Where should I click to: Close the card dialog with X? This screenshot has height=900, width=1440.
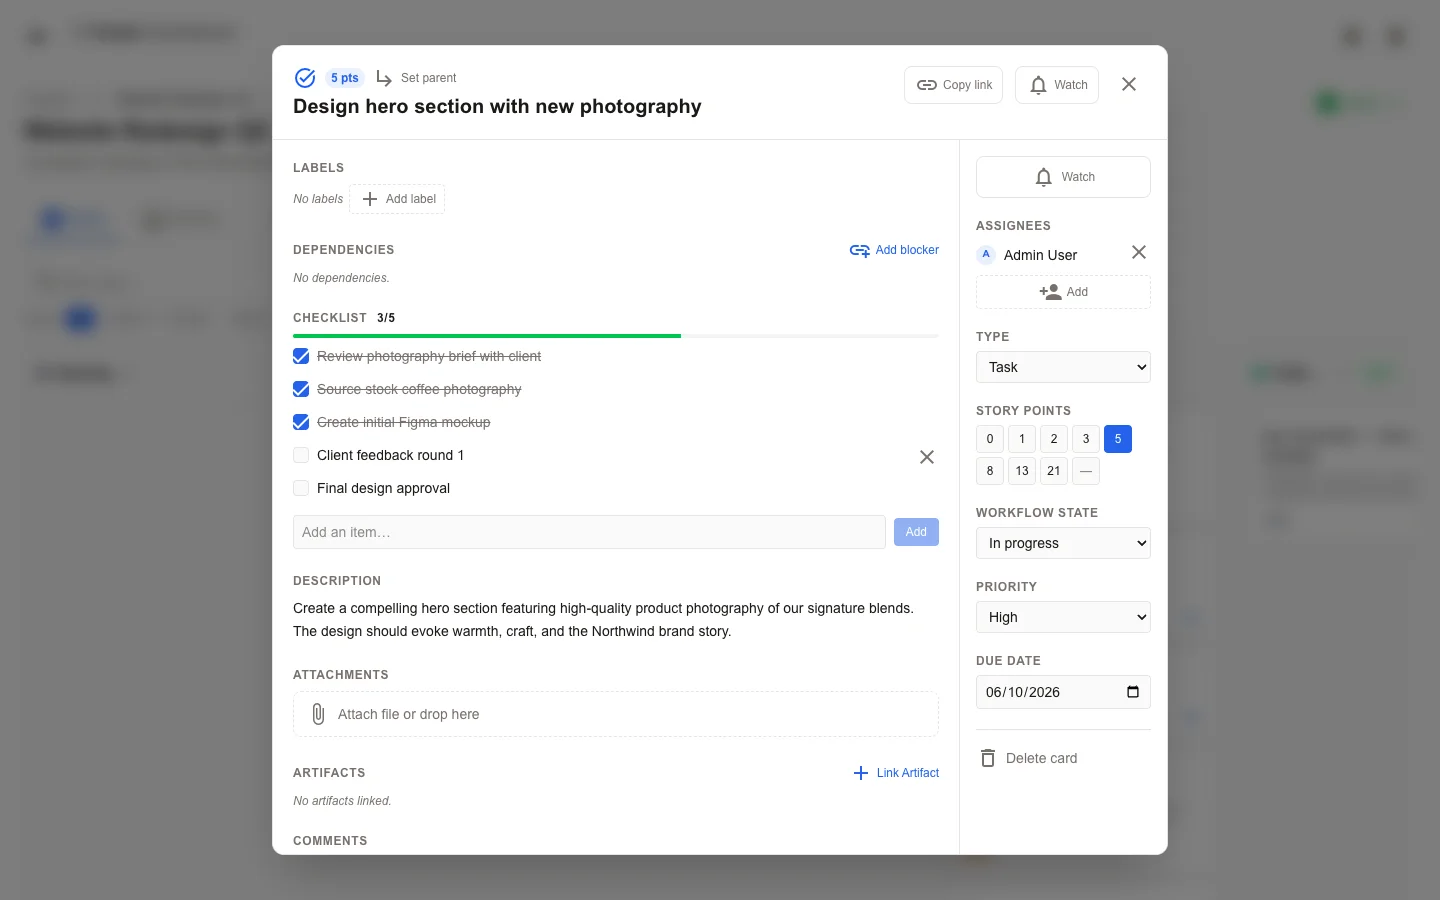[1129, 85]
